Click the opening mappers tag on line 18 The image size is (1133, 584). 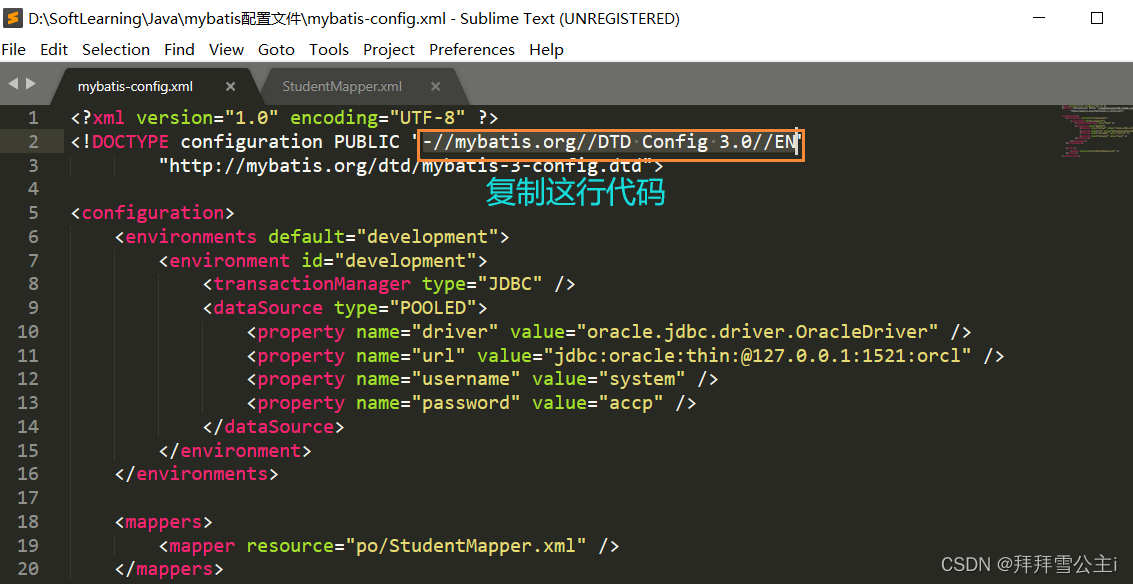tap(163, 522)
